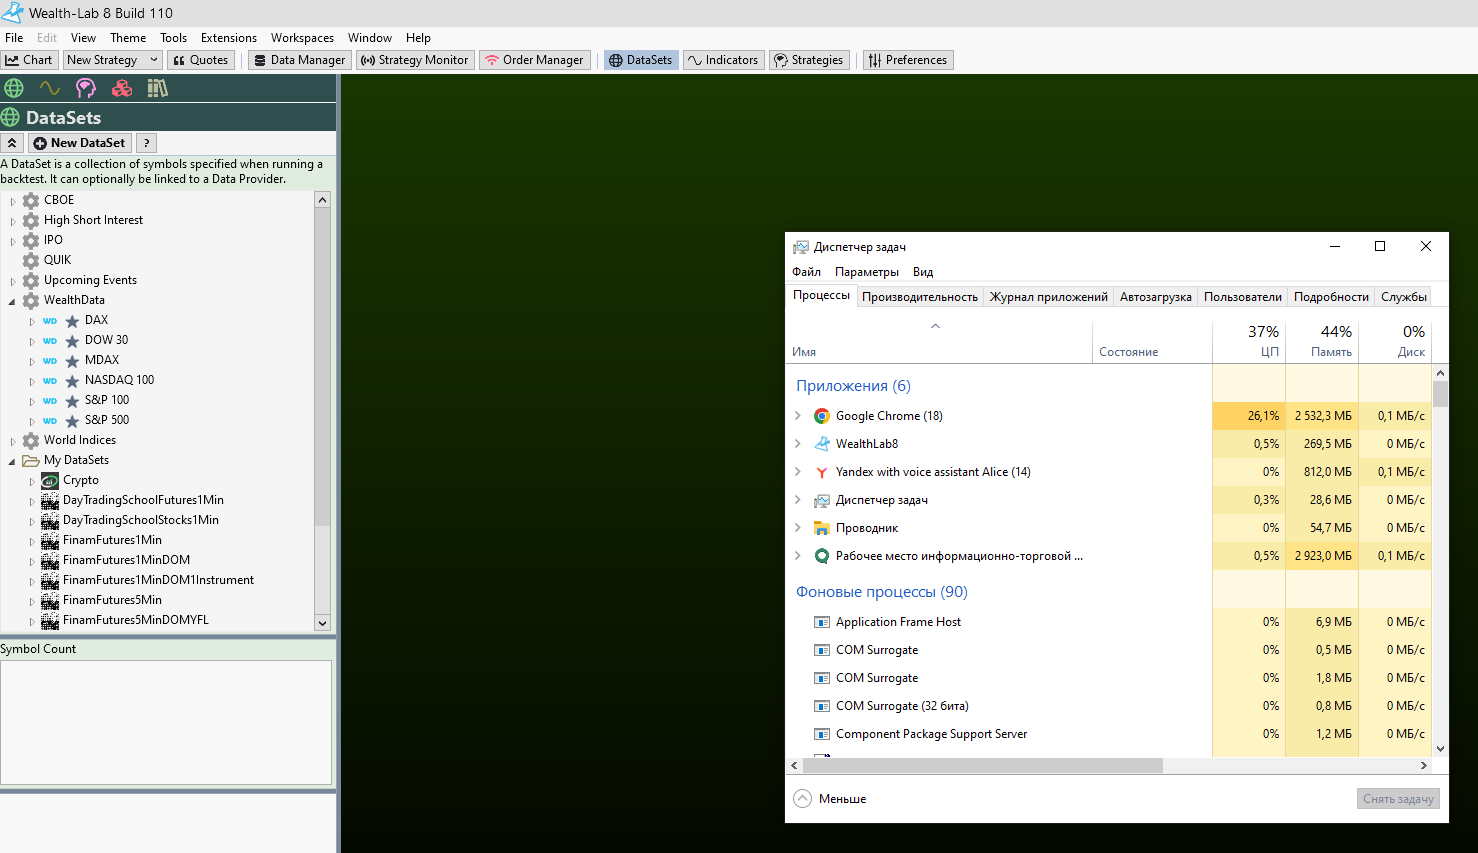Sort processes by the ЦП column header
The width and height of the screenshot is (1478, 853).
(x=1249, y=341)
